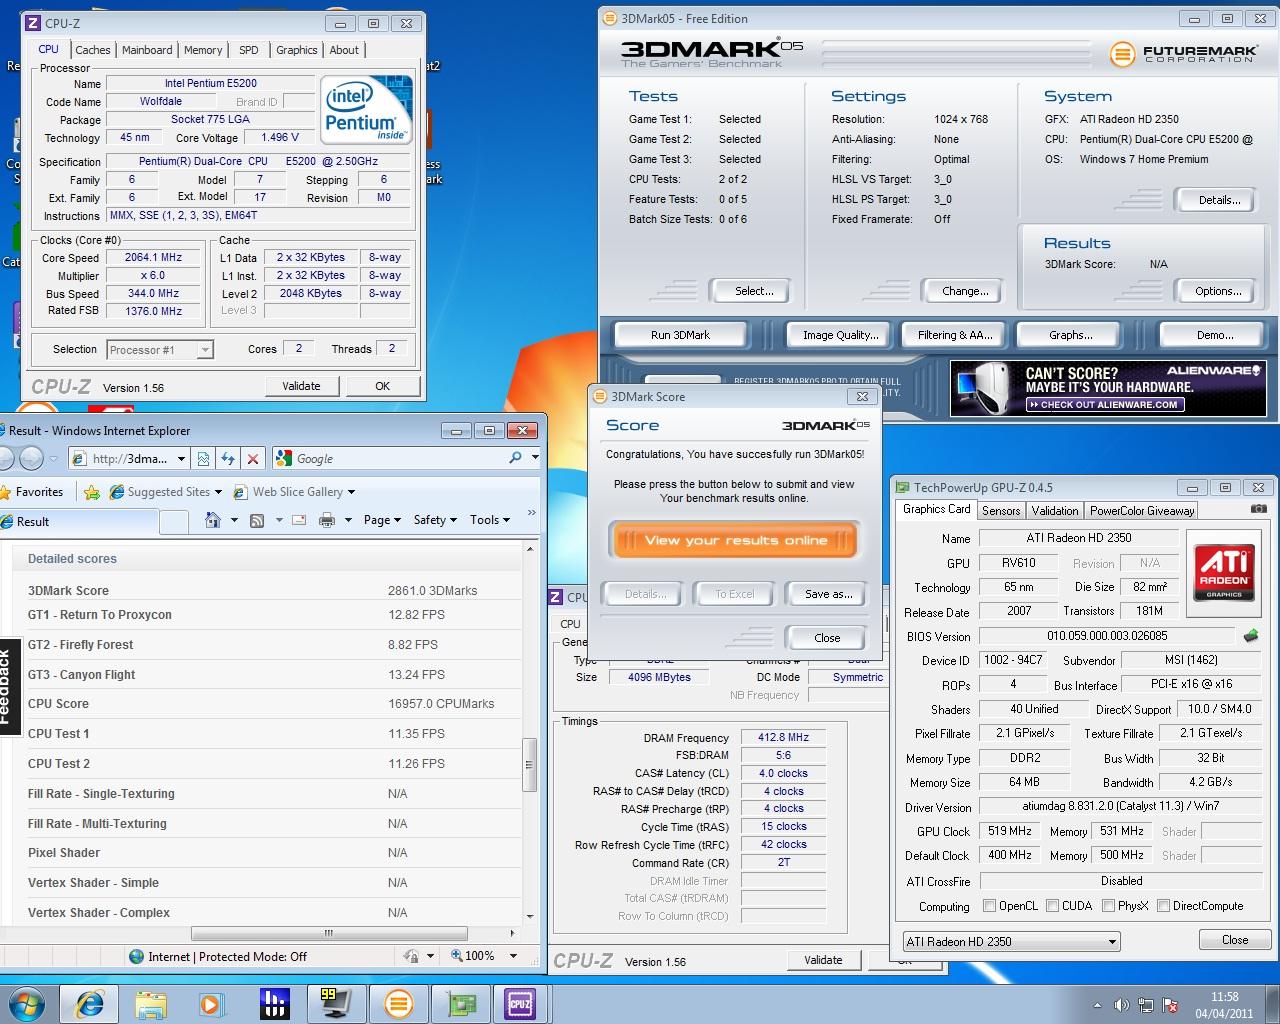The height and width of the screenshot is (1024, 1280).
Task: Expand the IE address bar dropdown
Action: point(181,458)
